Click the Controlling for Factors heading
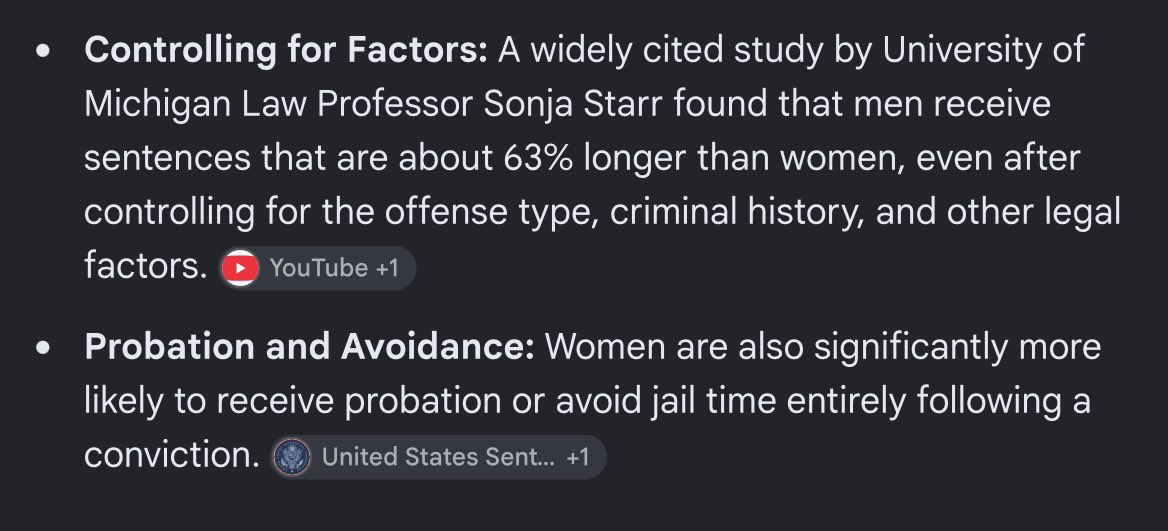1168x531 pixels. click(x=286, y=51)
